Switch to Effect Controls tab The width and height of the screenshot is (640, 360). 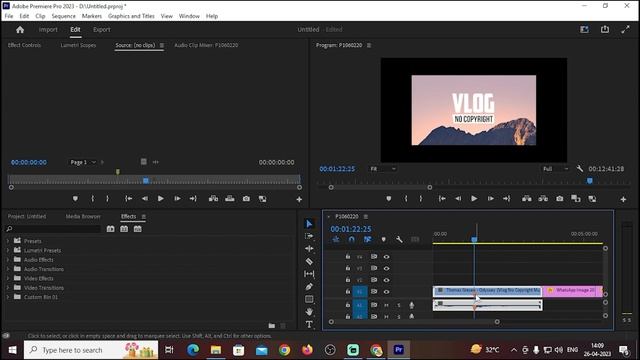24,45
